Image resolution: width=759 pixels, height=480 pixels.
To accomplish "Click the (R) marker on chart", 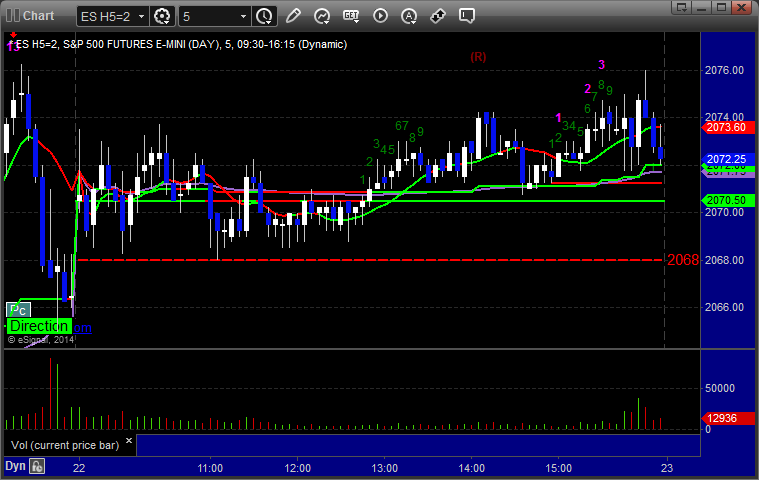I will click(x=478, y=57).
